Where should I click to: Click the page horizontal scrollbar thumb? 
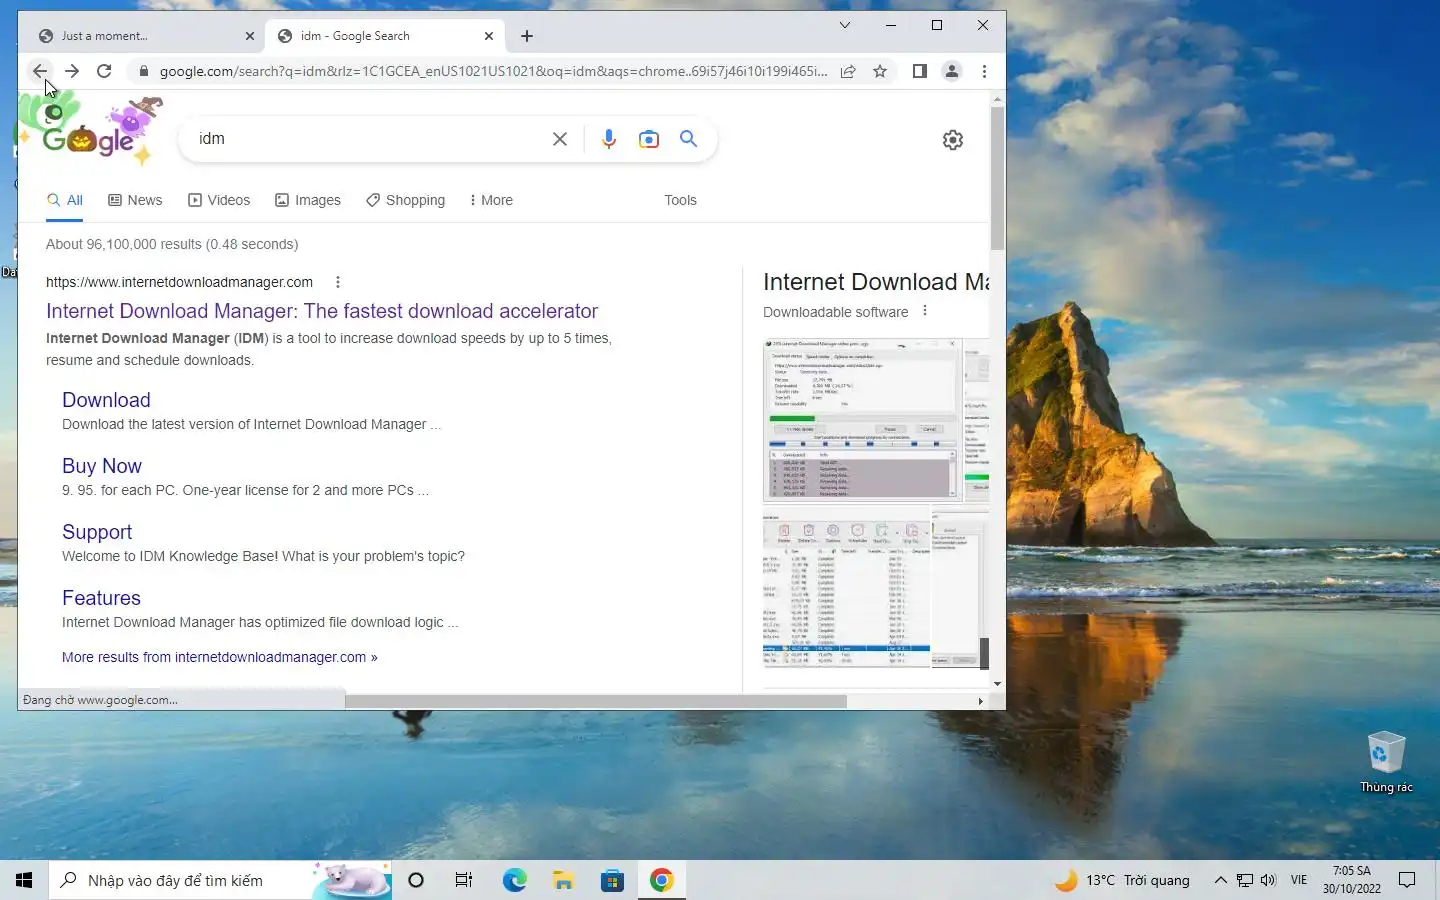[596, 701]
